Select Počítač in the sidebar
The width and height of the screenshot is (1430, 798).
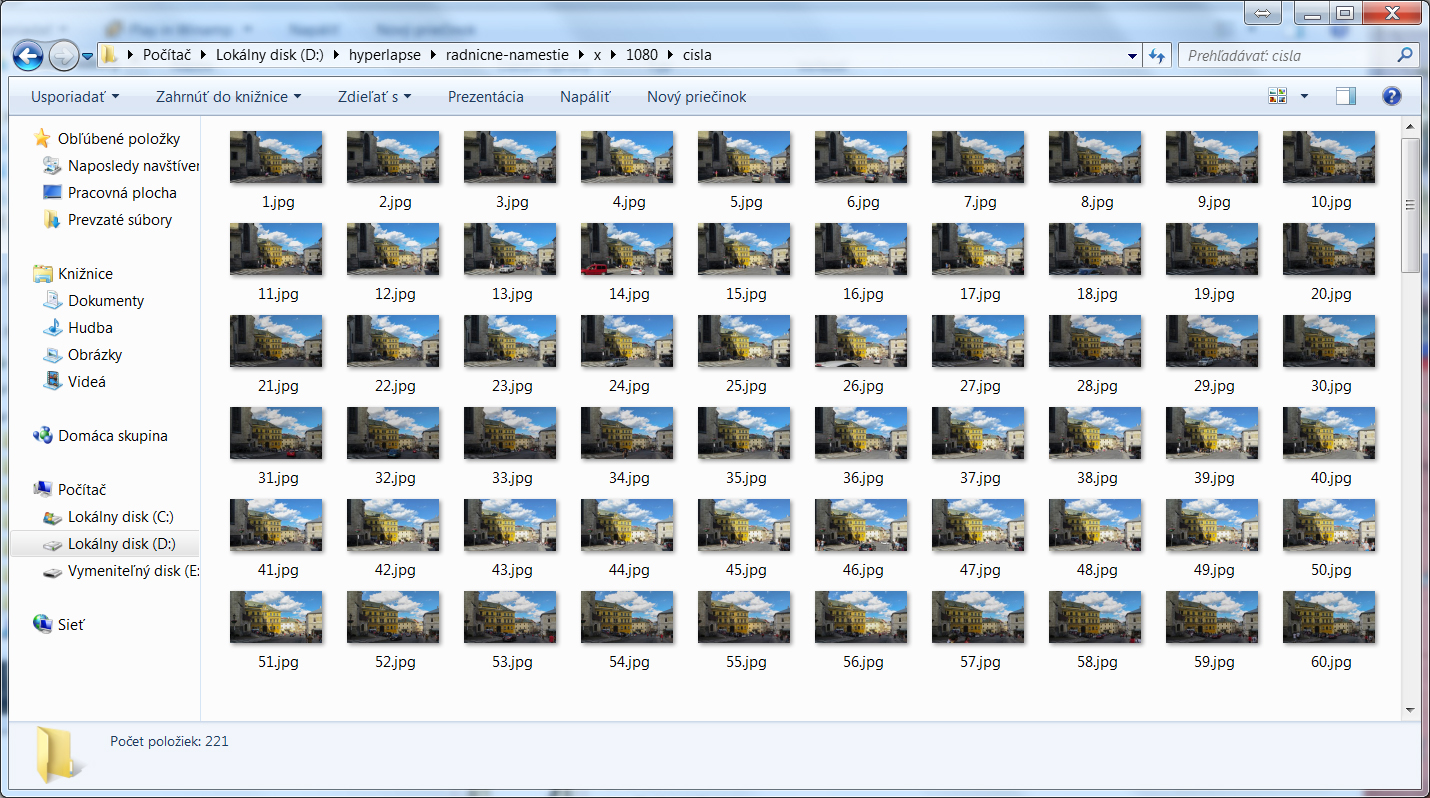point(70,490)
